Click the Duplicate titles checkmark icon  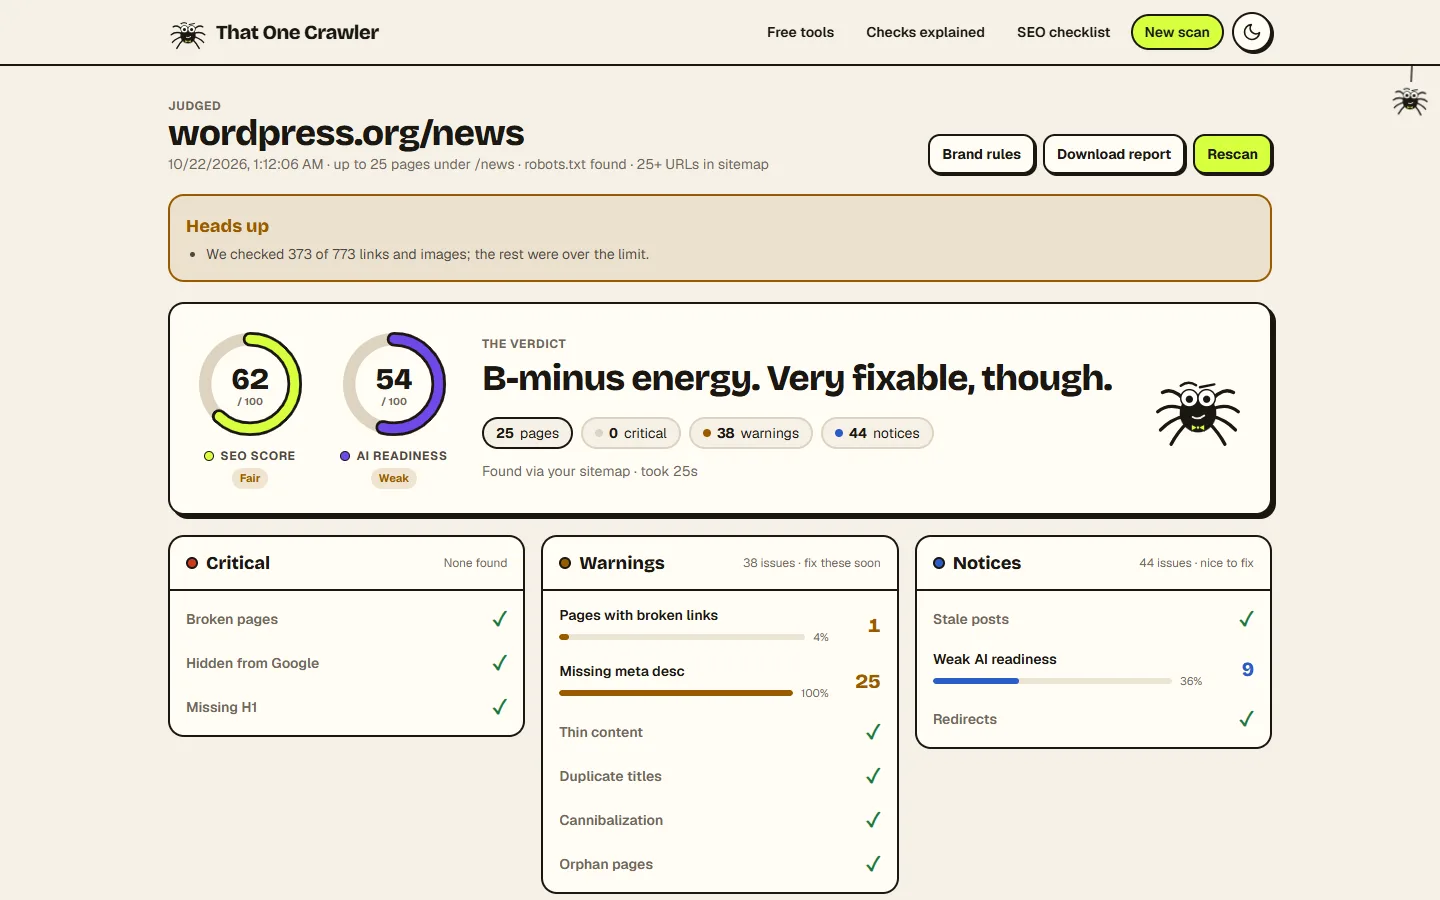coord(873,776)
